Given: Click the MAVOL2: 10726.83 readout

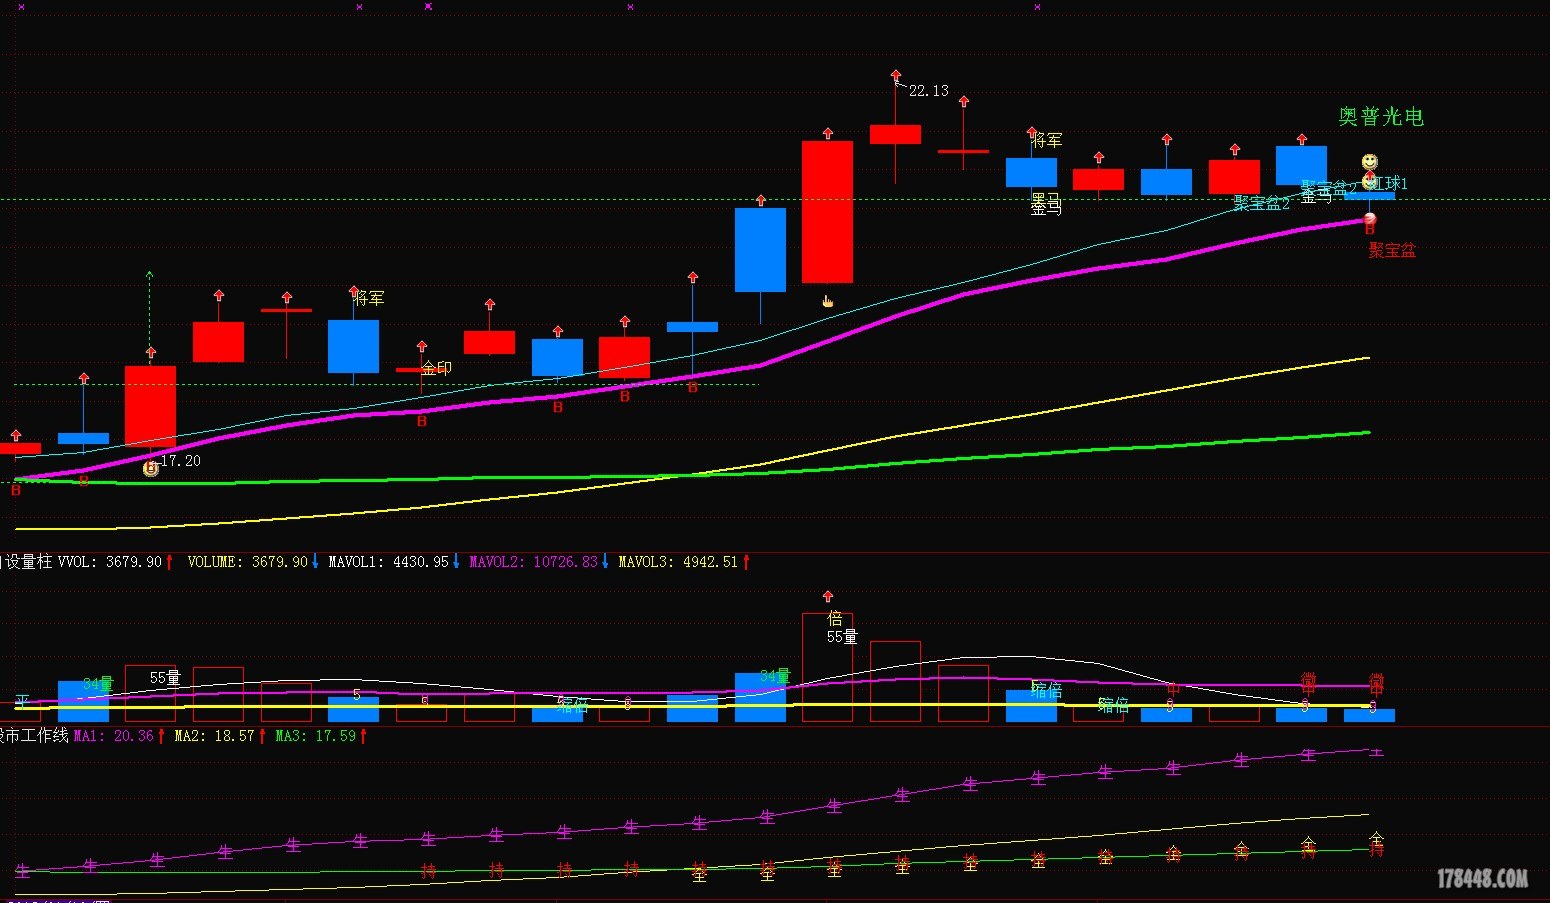Looking at the screenshot, I should pos(534,562).
